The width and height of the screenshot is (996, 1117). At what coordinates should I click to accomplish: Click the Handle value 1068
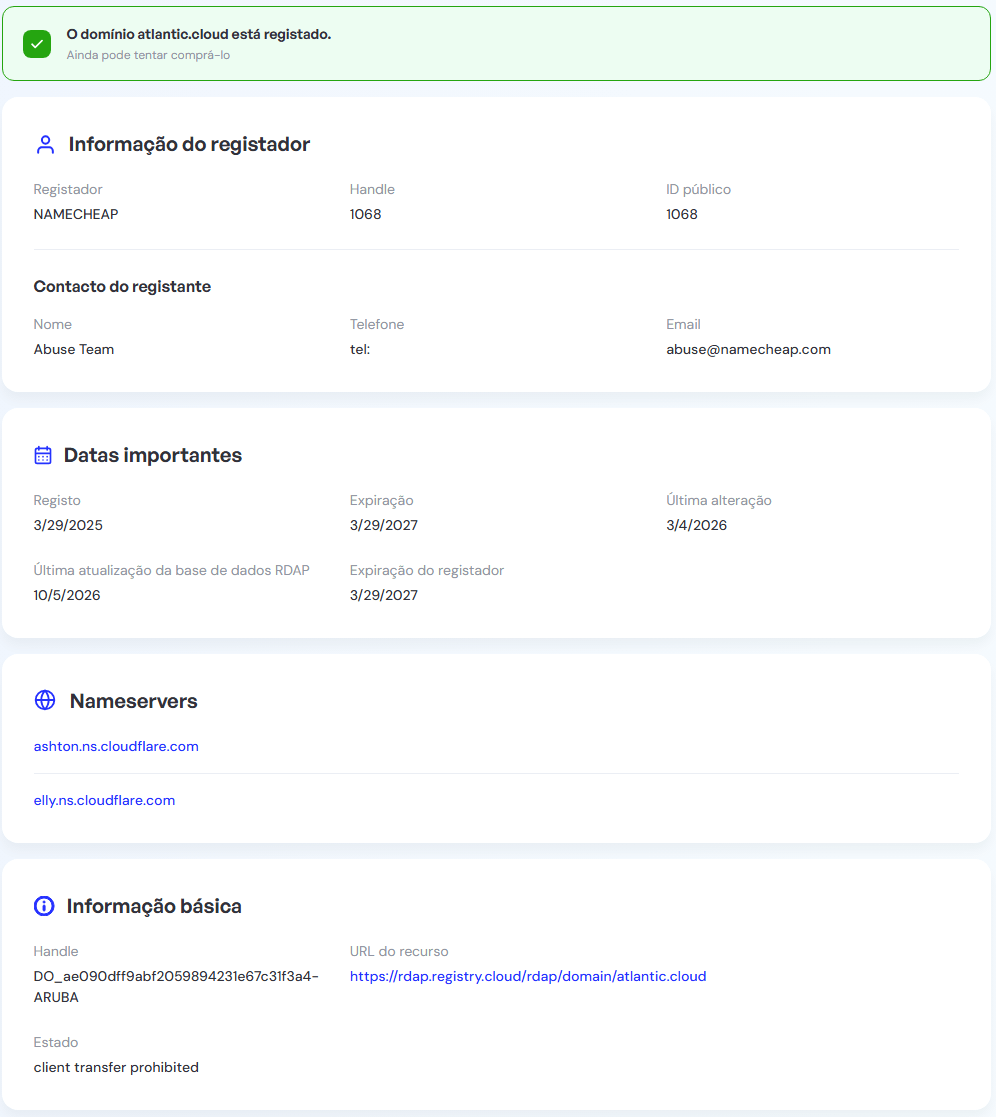(x=365, y=214)
